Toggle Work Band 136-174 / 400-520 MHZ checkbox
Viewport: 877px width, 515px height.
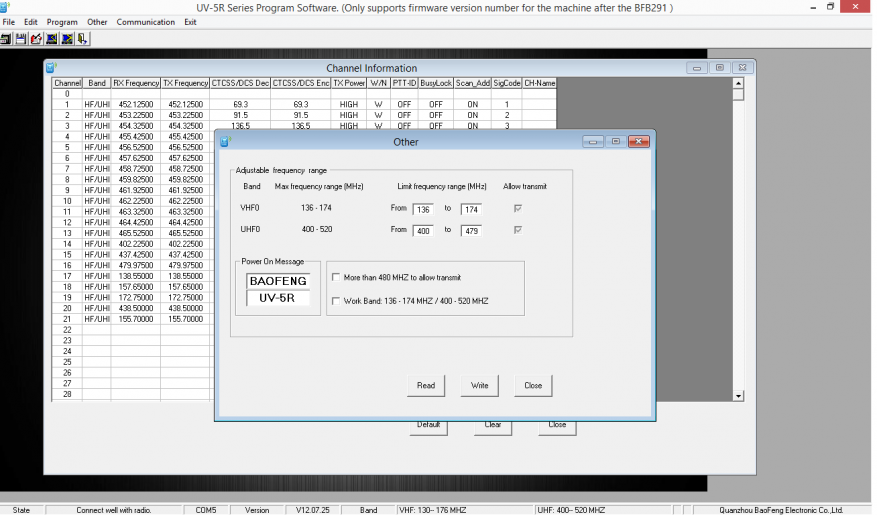tap(336, 301)
